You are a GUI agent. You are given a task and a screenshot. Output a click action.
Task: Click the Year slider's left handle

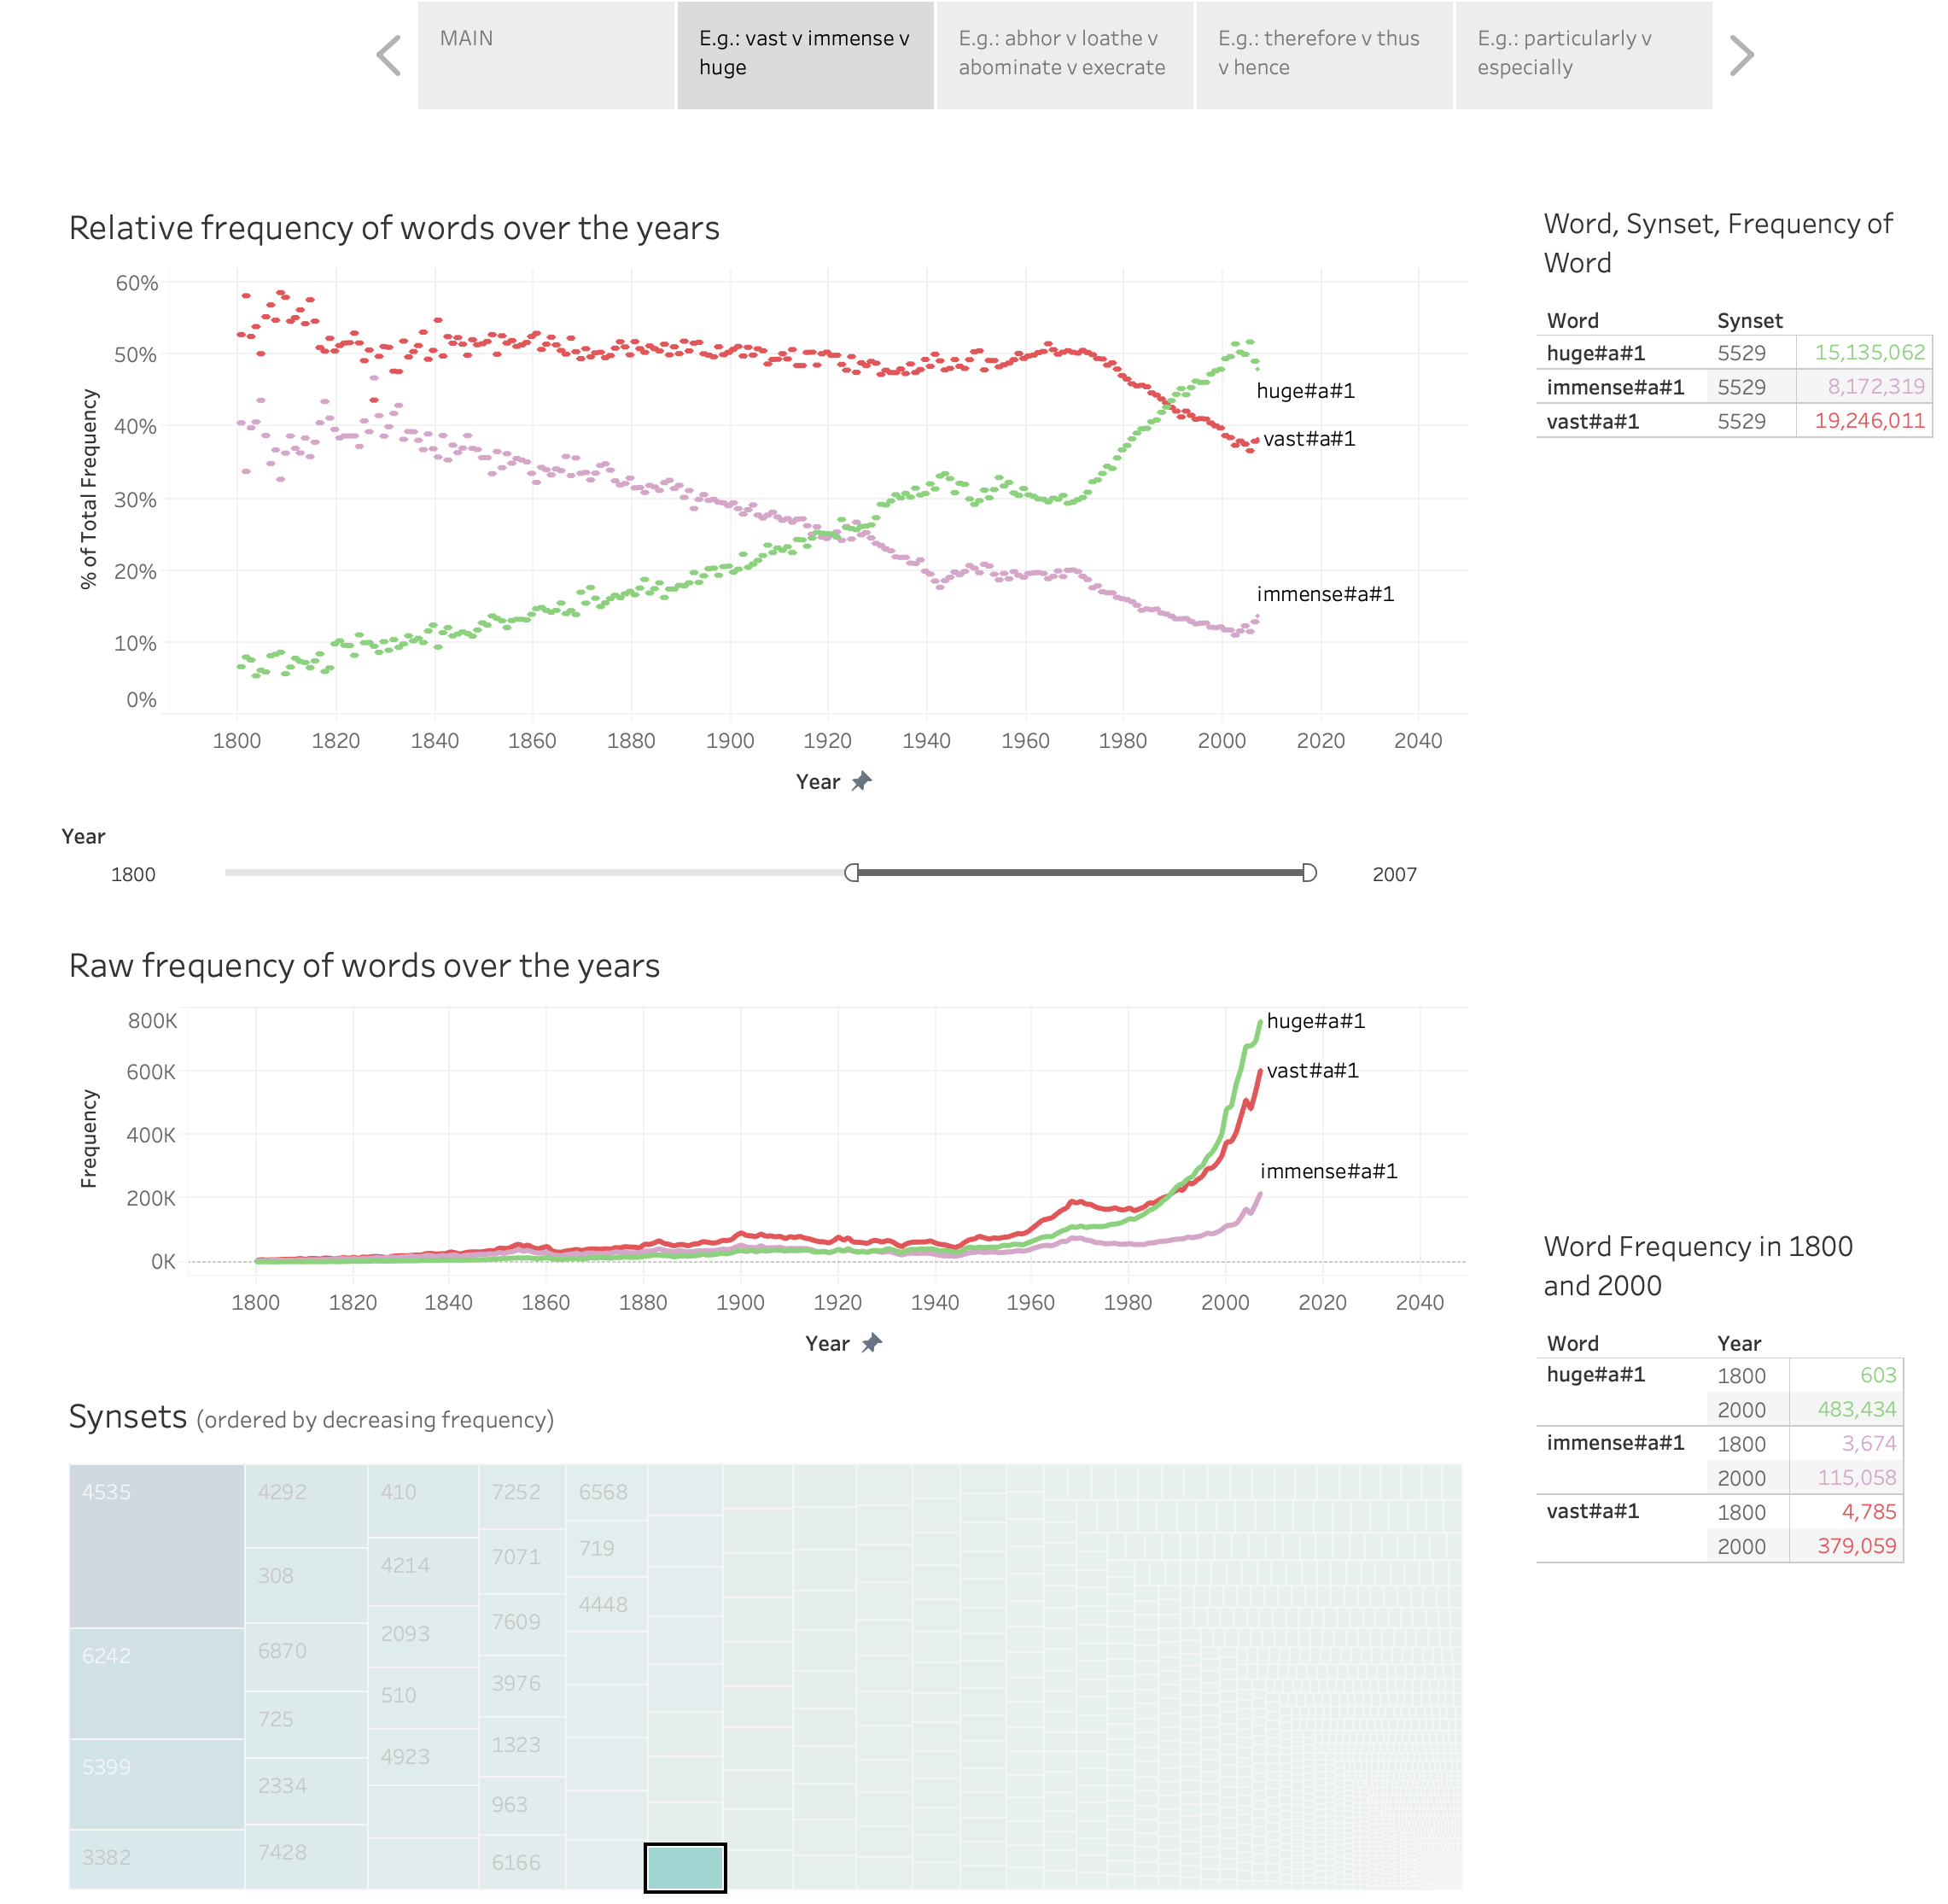[851, 873]
